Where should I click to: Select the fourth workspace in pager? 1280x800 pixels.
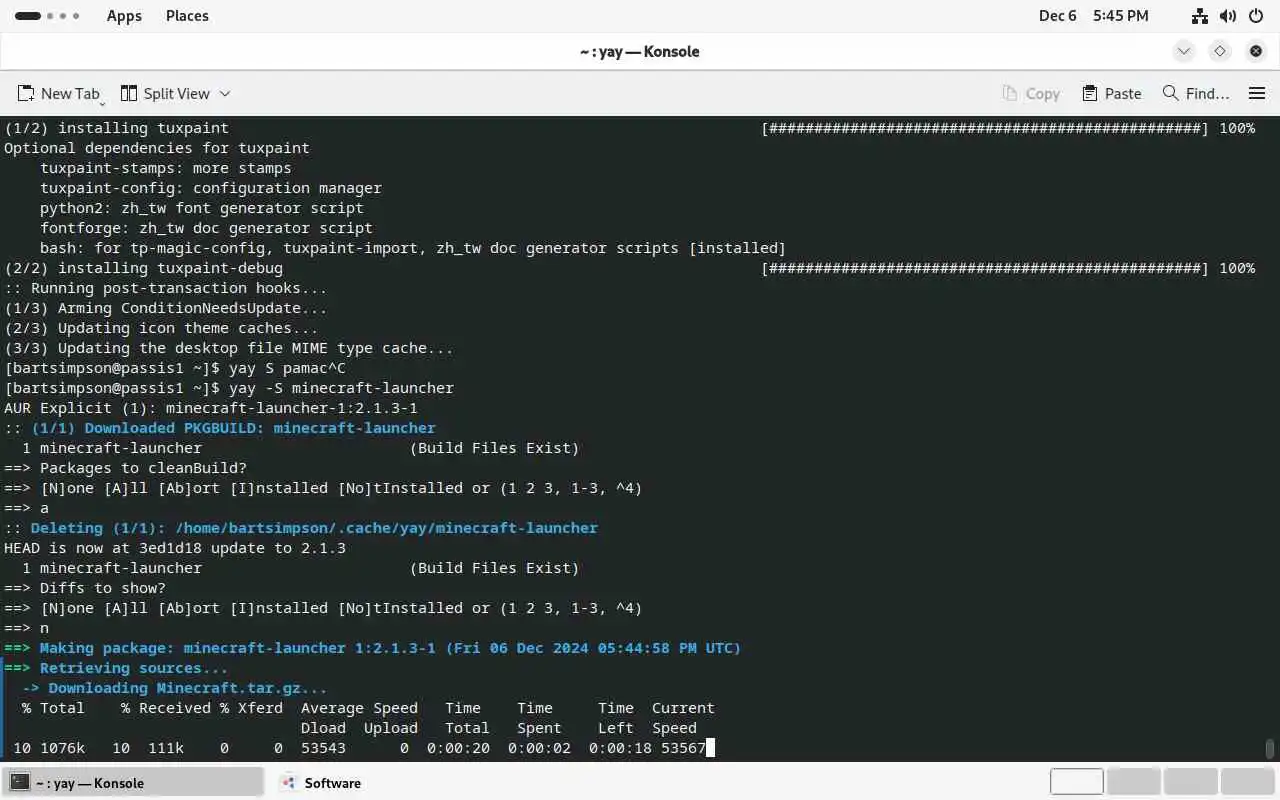[1248, 782]
